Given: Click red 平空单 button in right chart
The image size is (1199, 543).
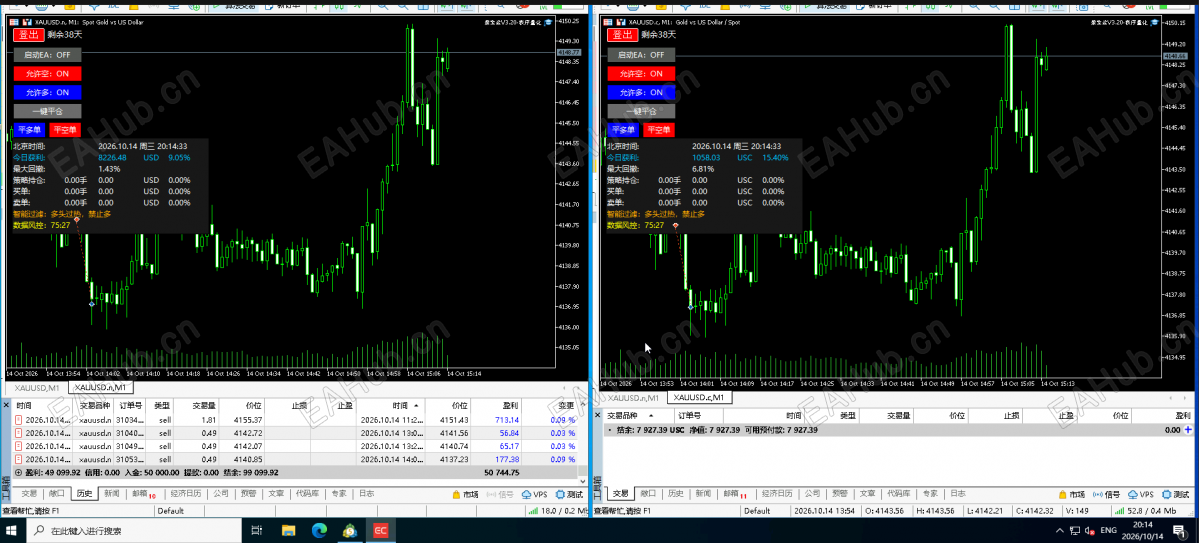Looking at the screenshot, I should [659, 129].
